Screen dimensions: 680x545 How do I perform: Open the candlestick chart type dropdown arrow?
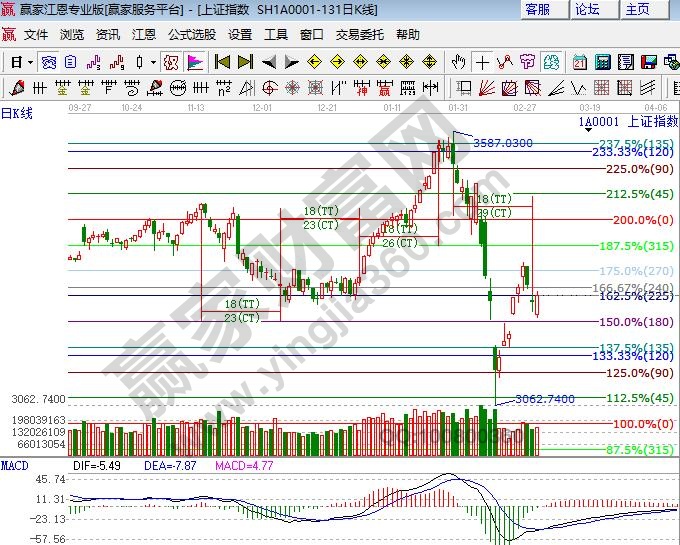pos(152,62)
